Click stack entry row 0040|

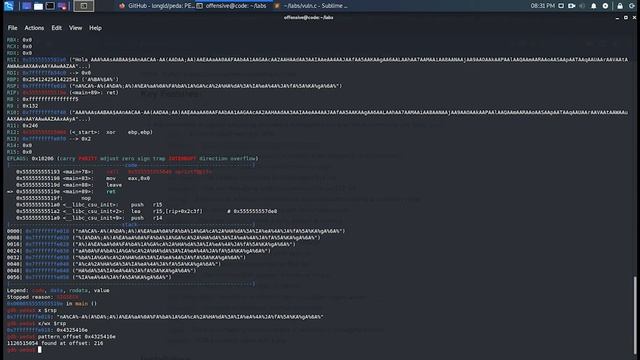click(114, 264)
